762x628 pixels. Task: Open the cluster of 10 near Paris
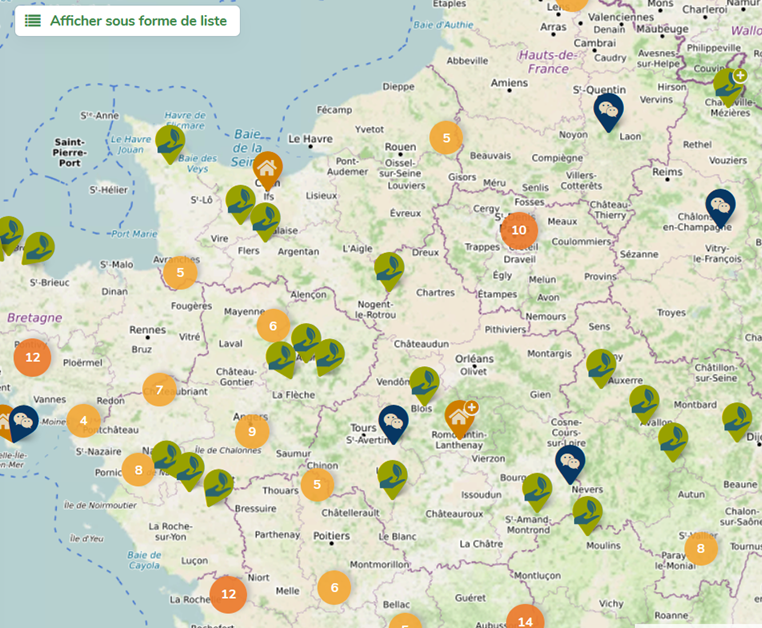tap(519, 230)
